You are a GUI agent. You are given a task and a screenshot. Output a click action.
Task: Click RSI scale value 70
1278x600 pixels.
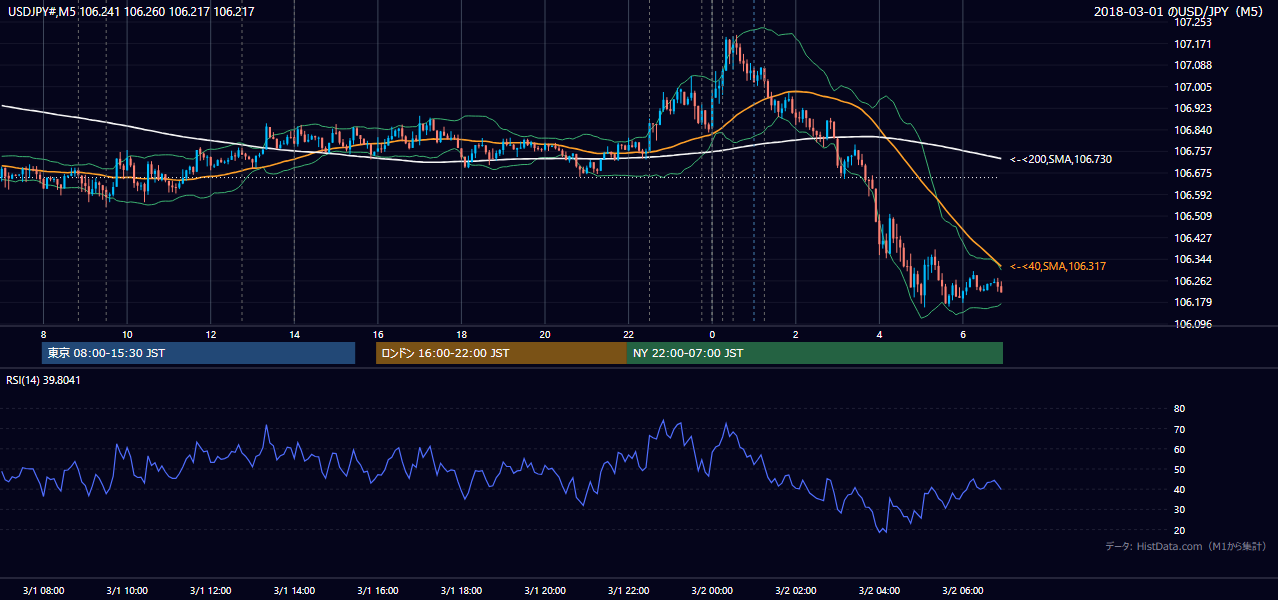click(x=1179, y=429)
